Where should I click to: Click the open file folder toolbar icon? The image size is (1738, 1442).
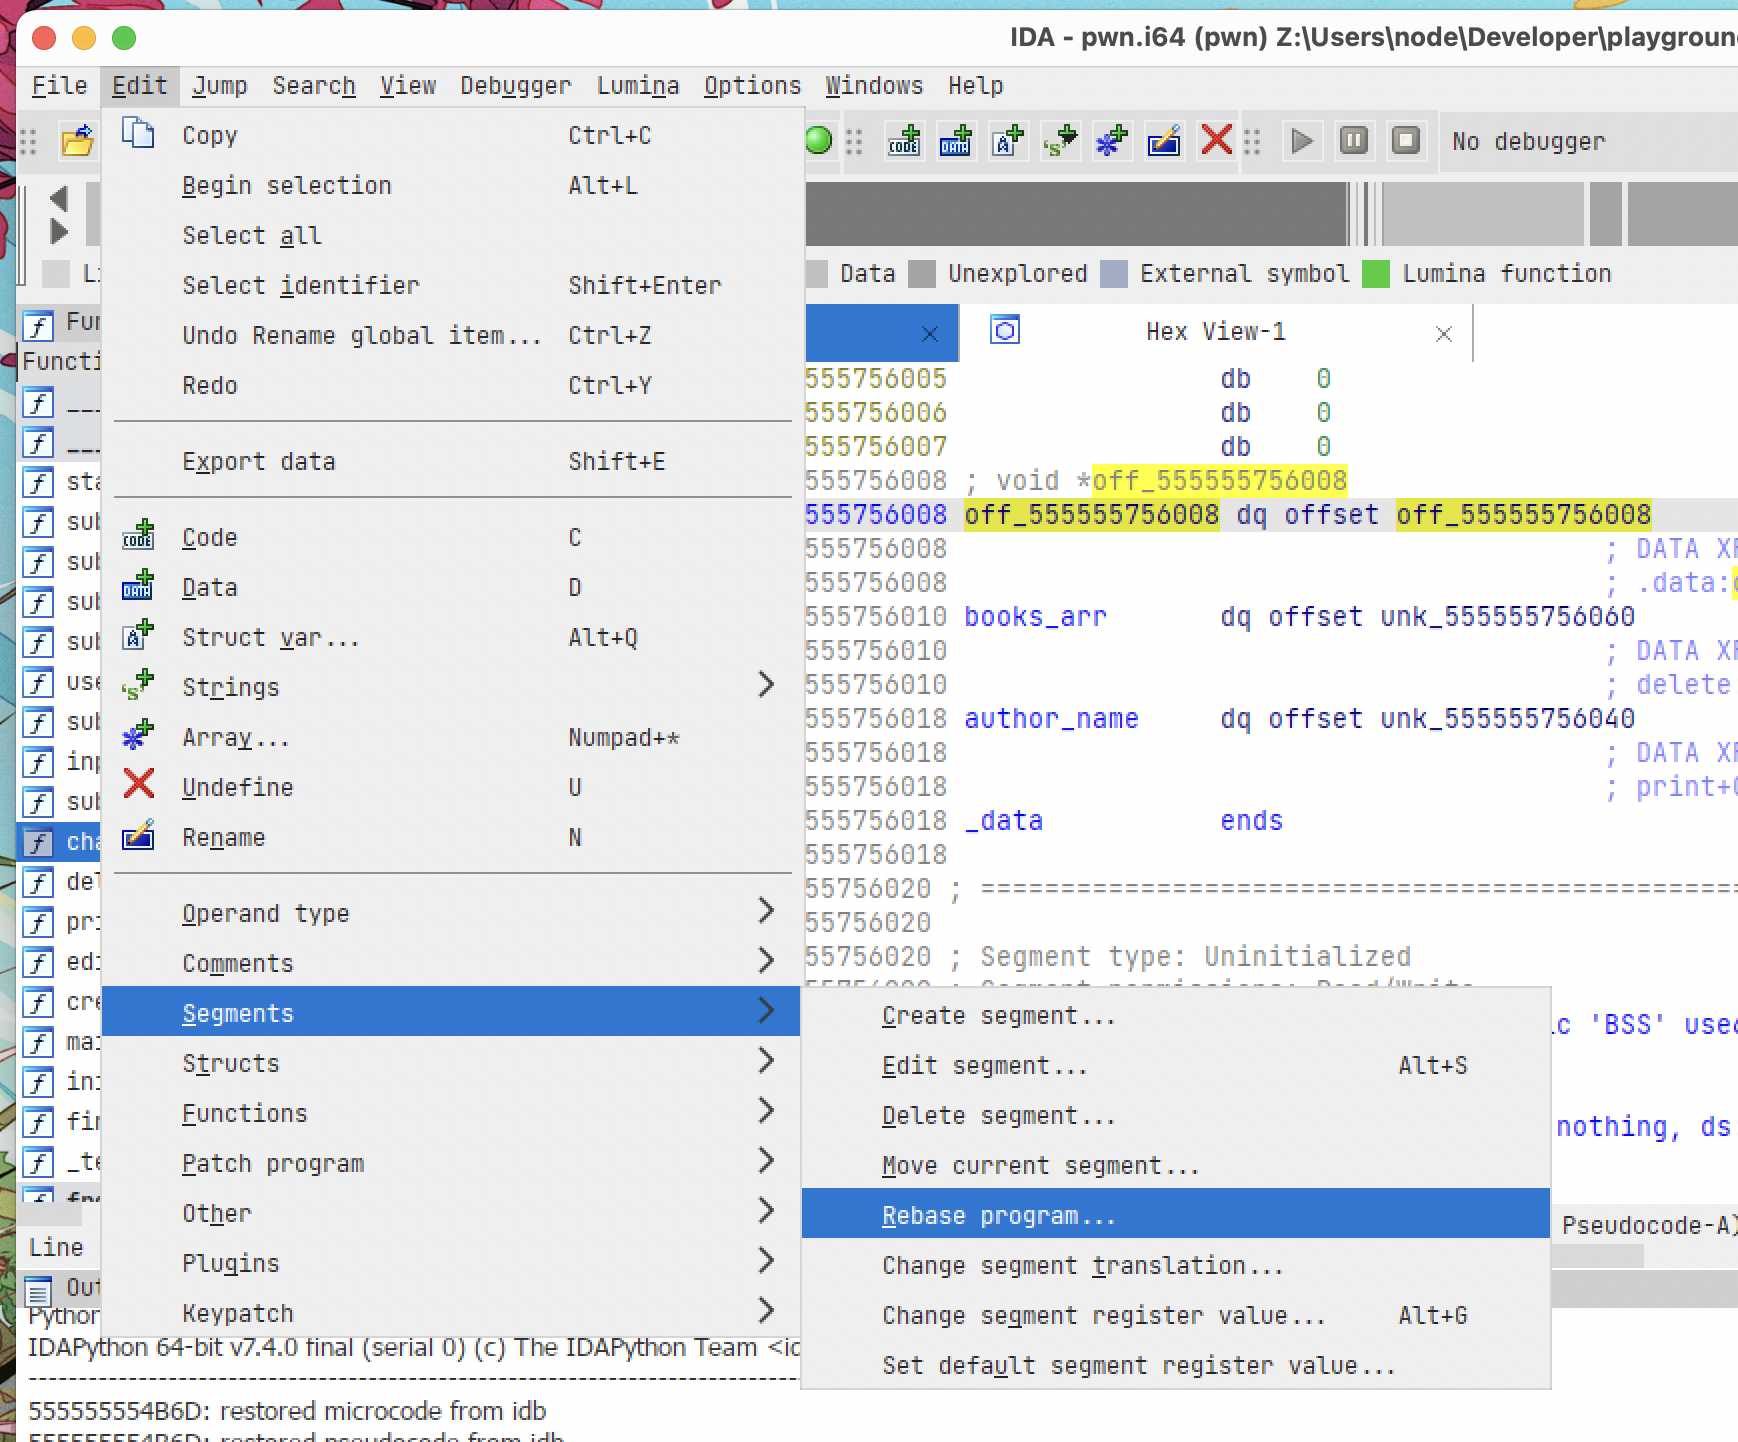click(x=77, y=141)
